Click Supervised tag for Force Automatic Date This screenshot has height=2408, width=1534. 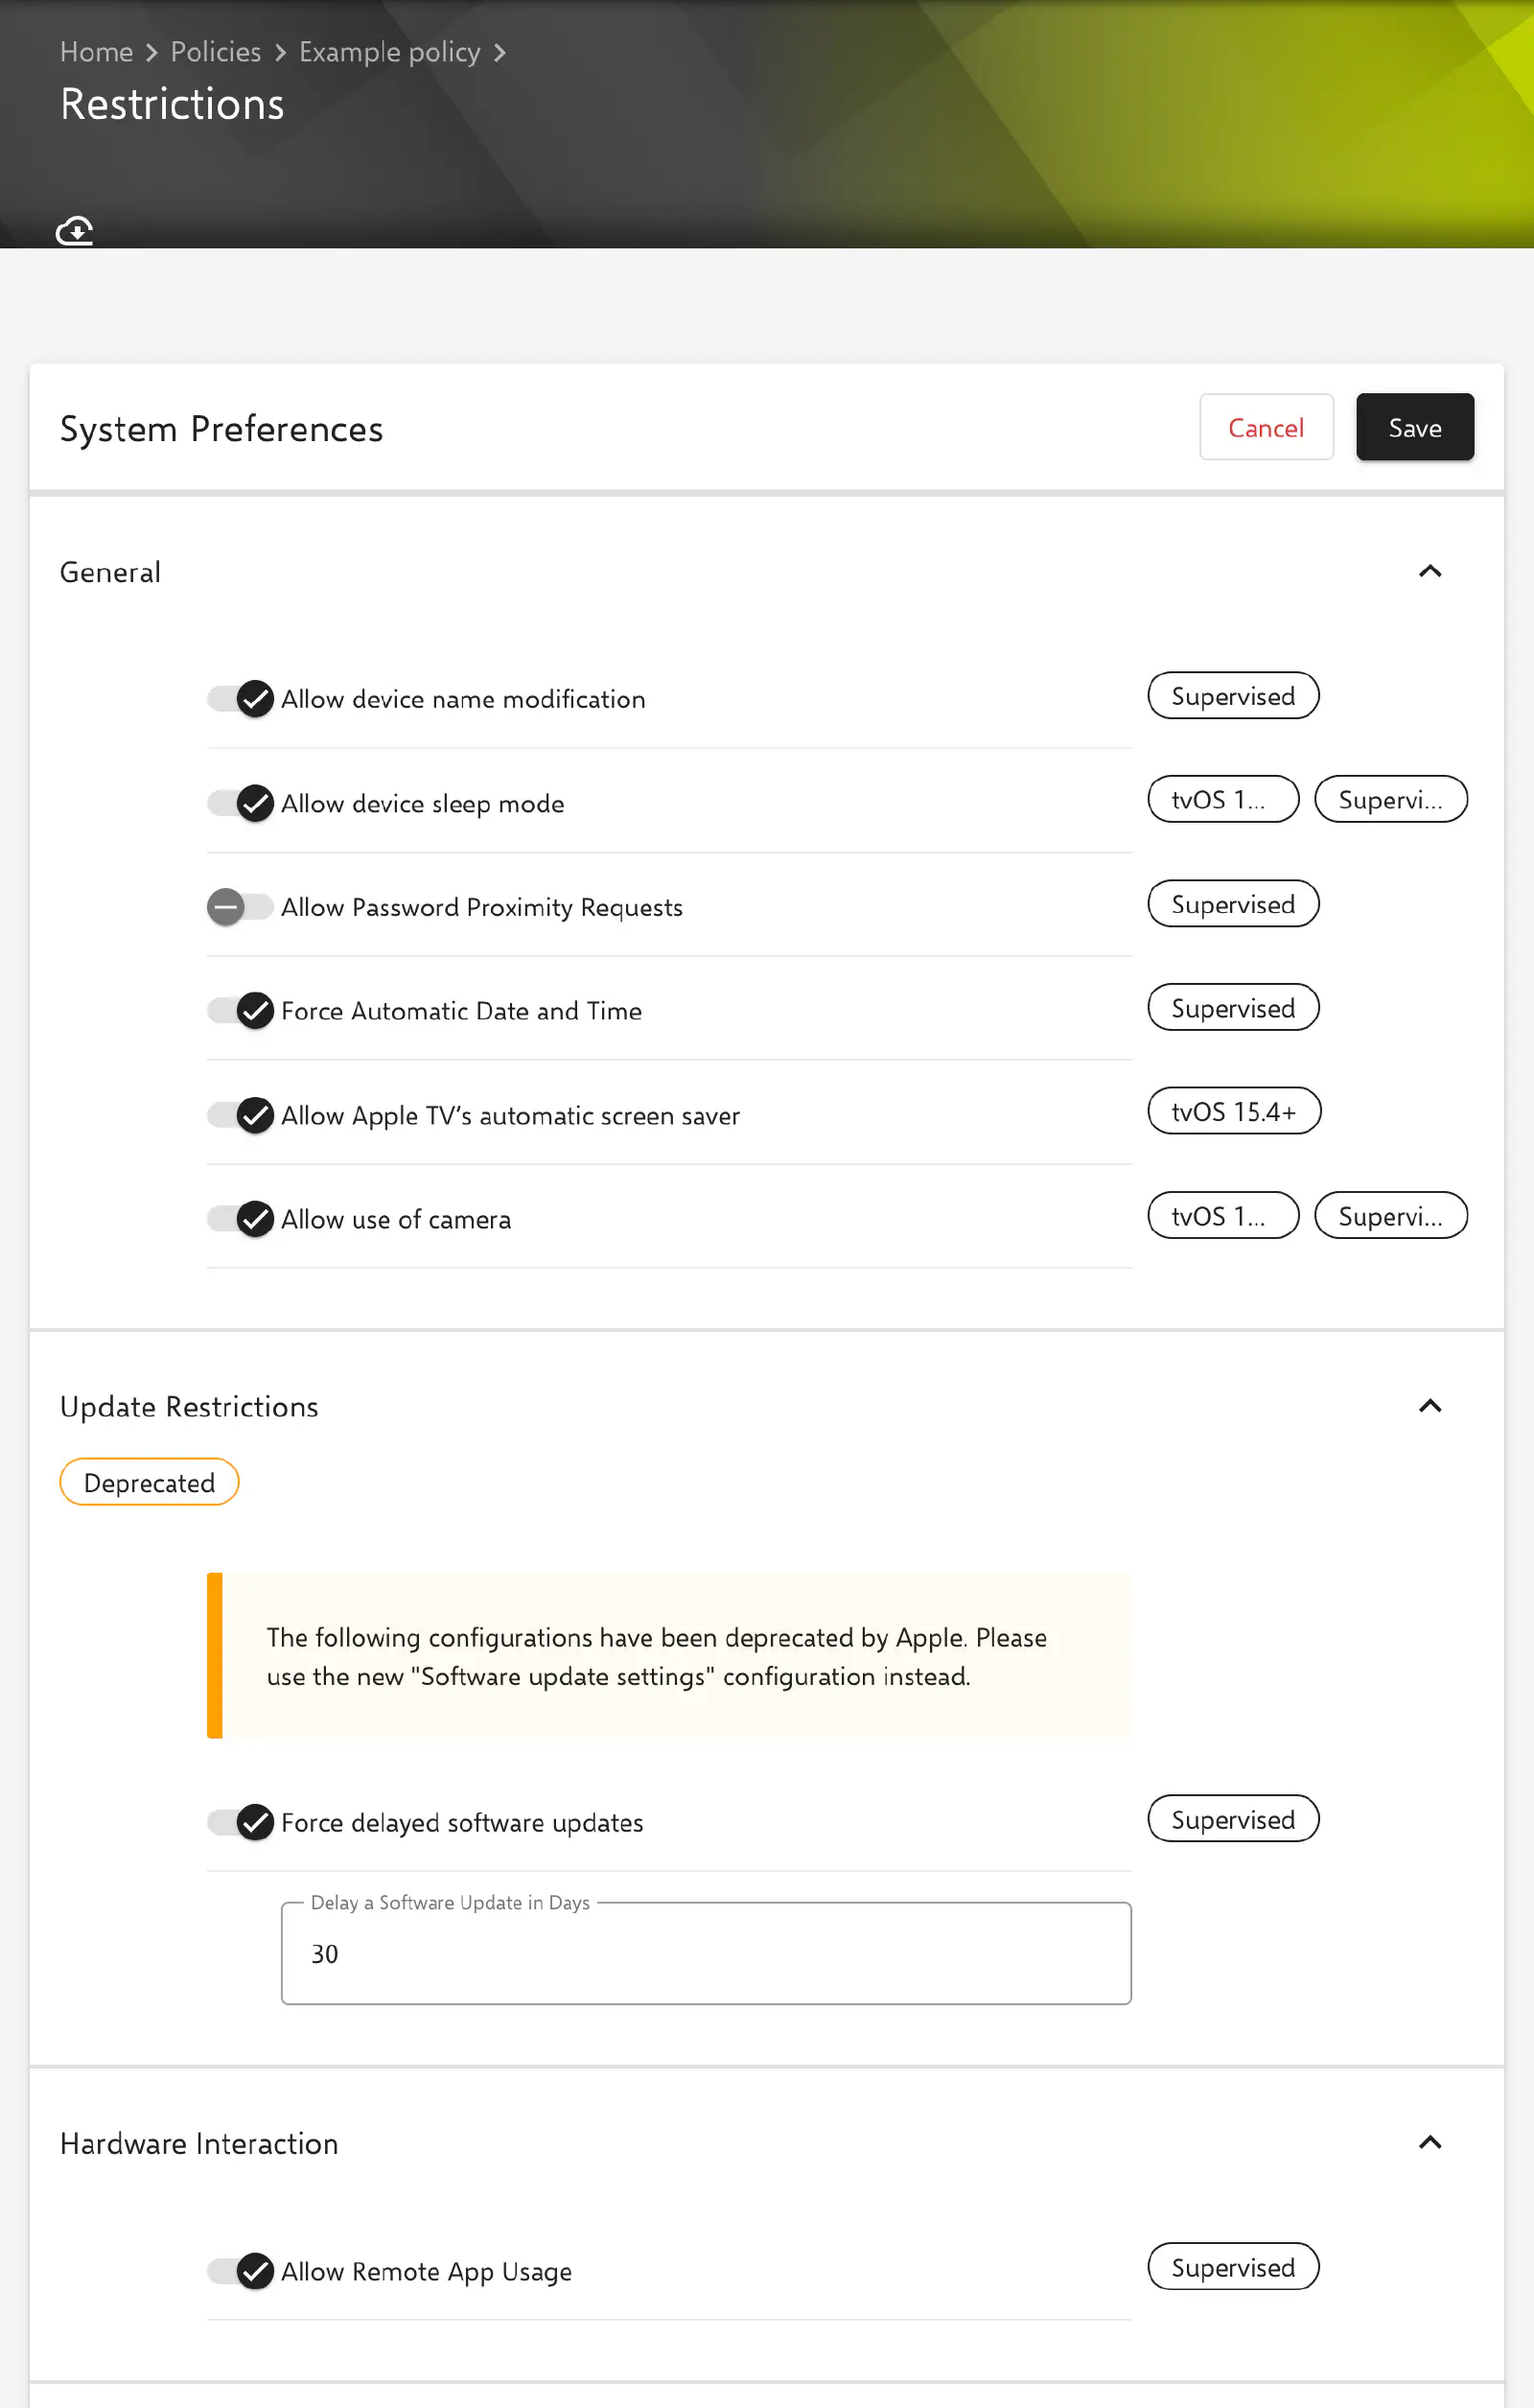(1233, 1008)
